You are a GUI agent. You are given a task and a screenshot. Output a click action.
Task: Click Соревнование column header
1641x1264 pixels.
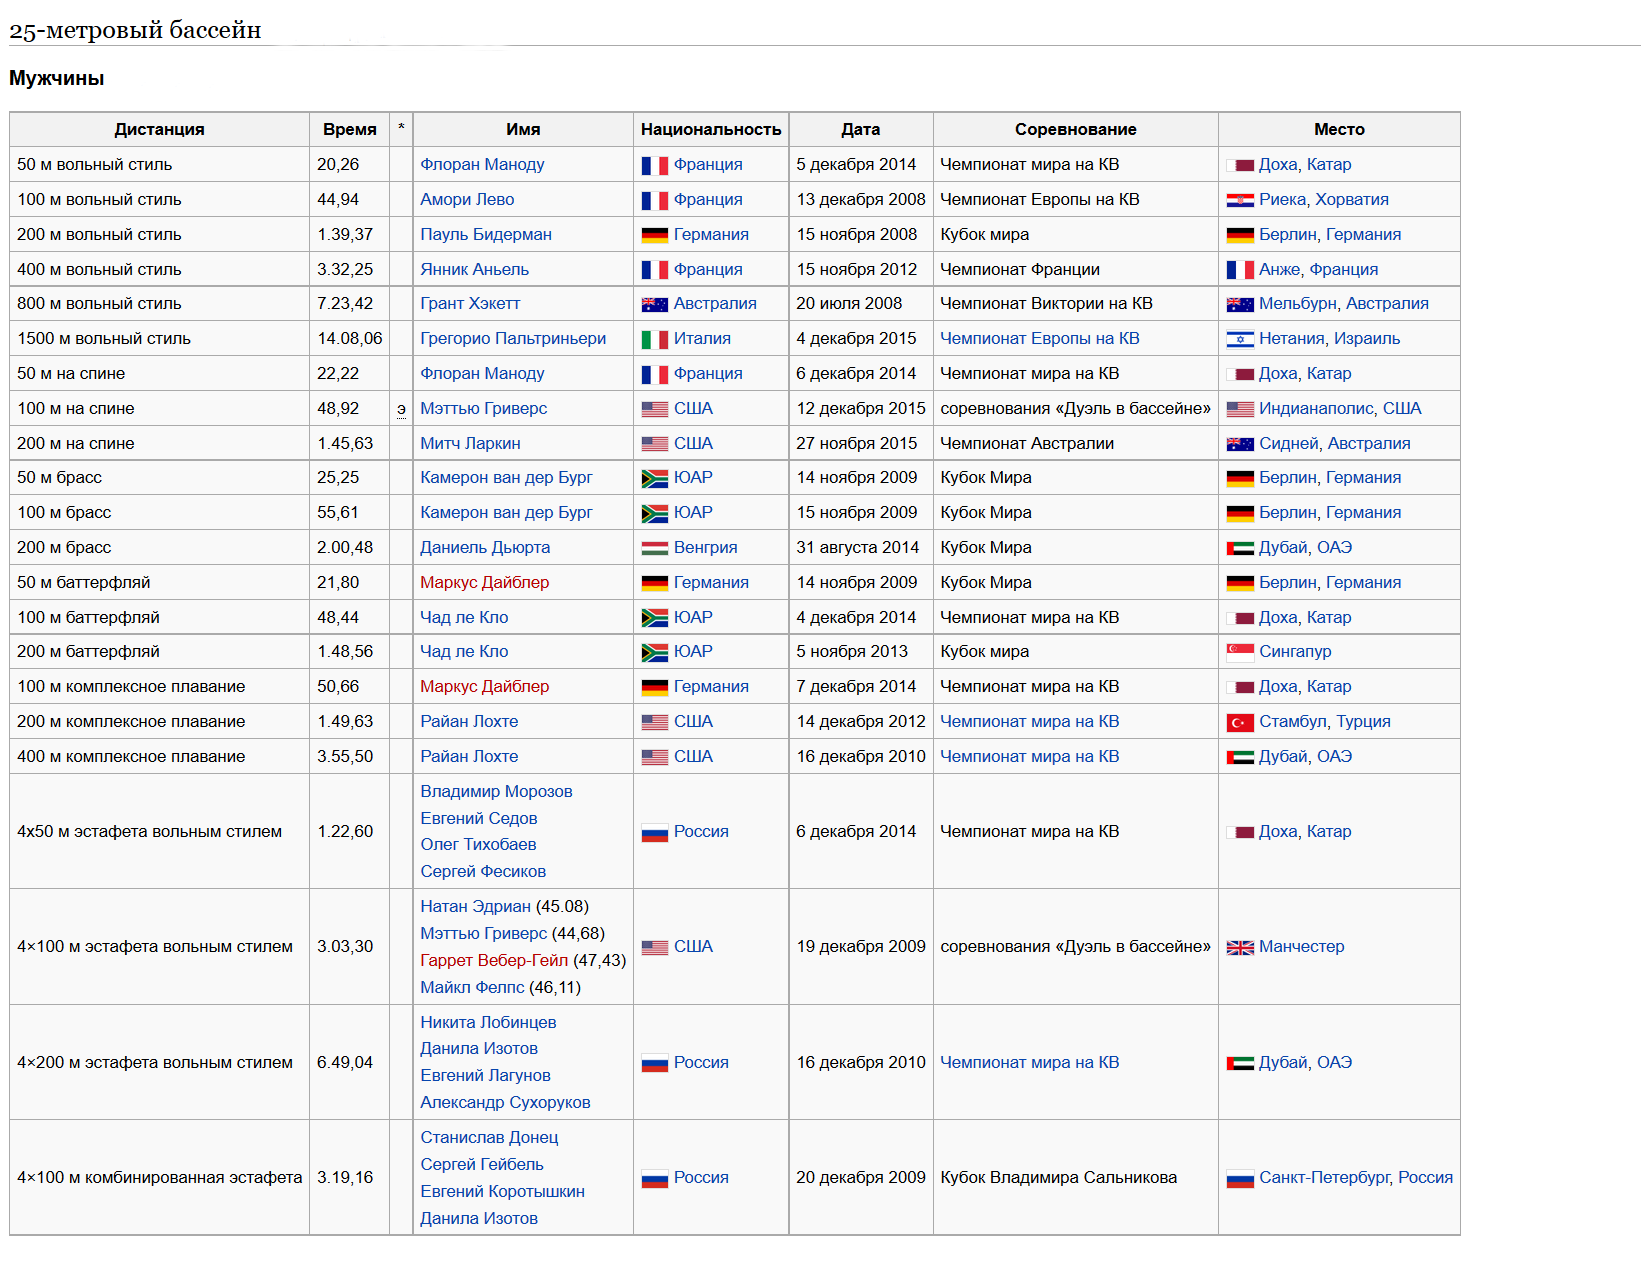click(x=1075, y=130)
